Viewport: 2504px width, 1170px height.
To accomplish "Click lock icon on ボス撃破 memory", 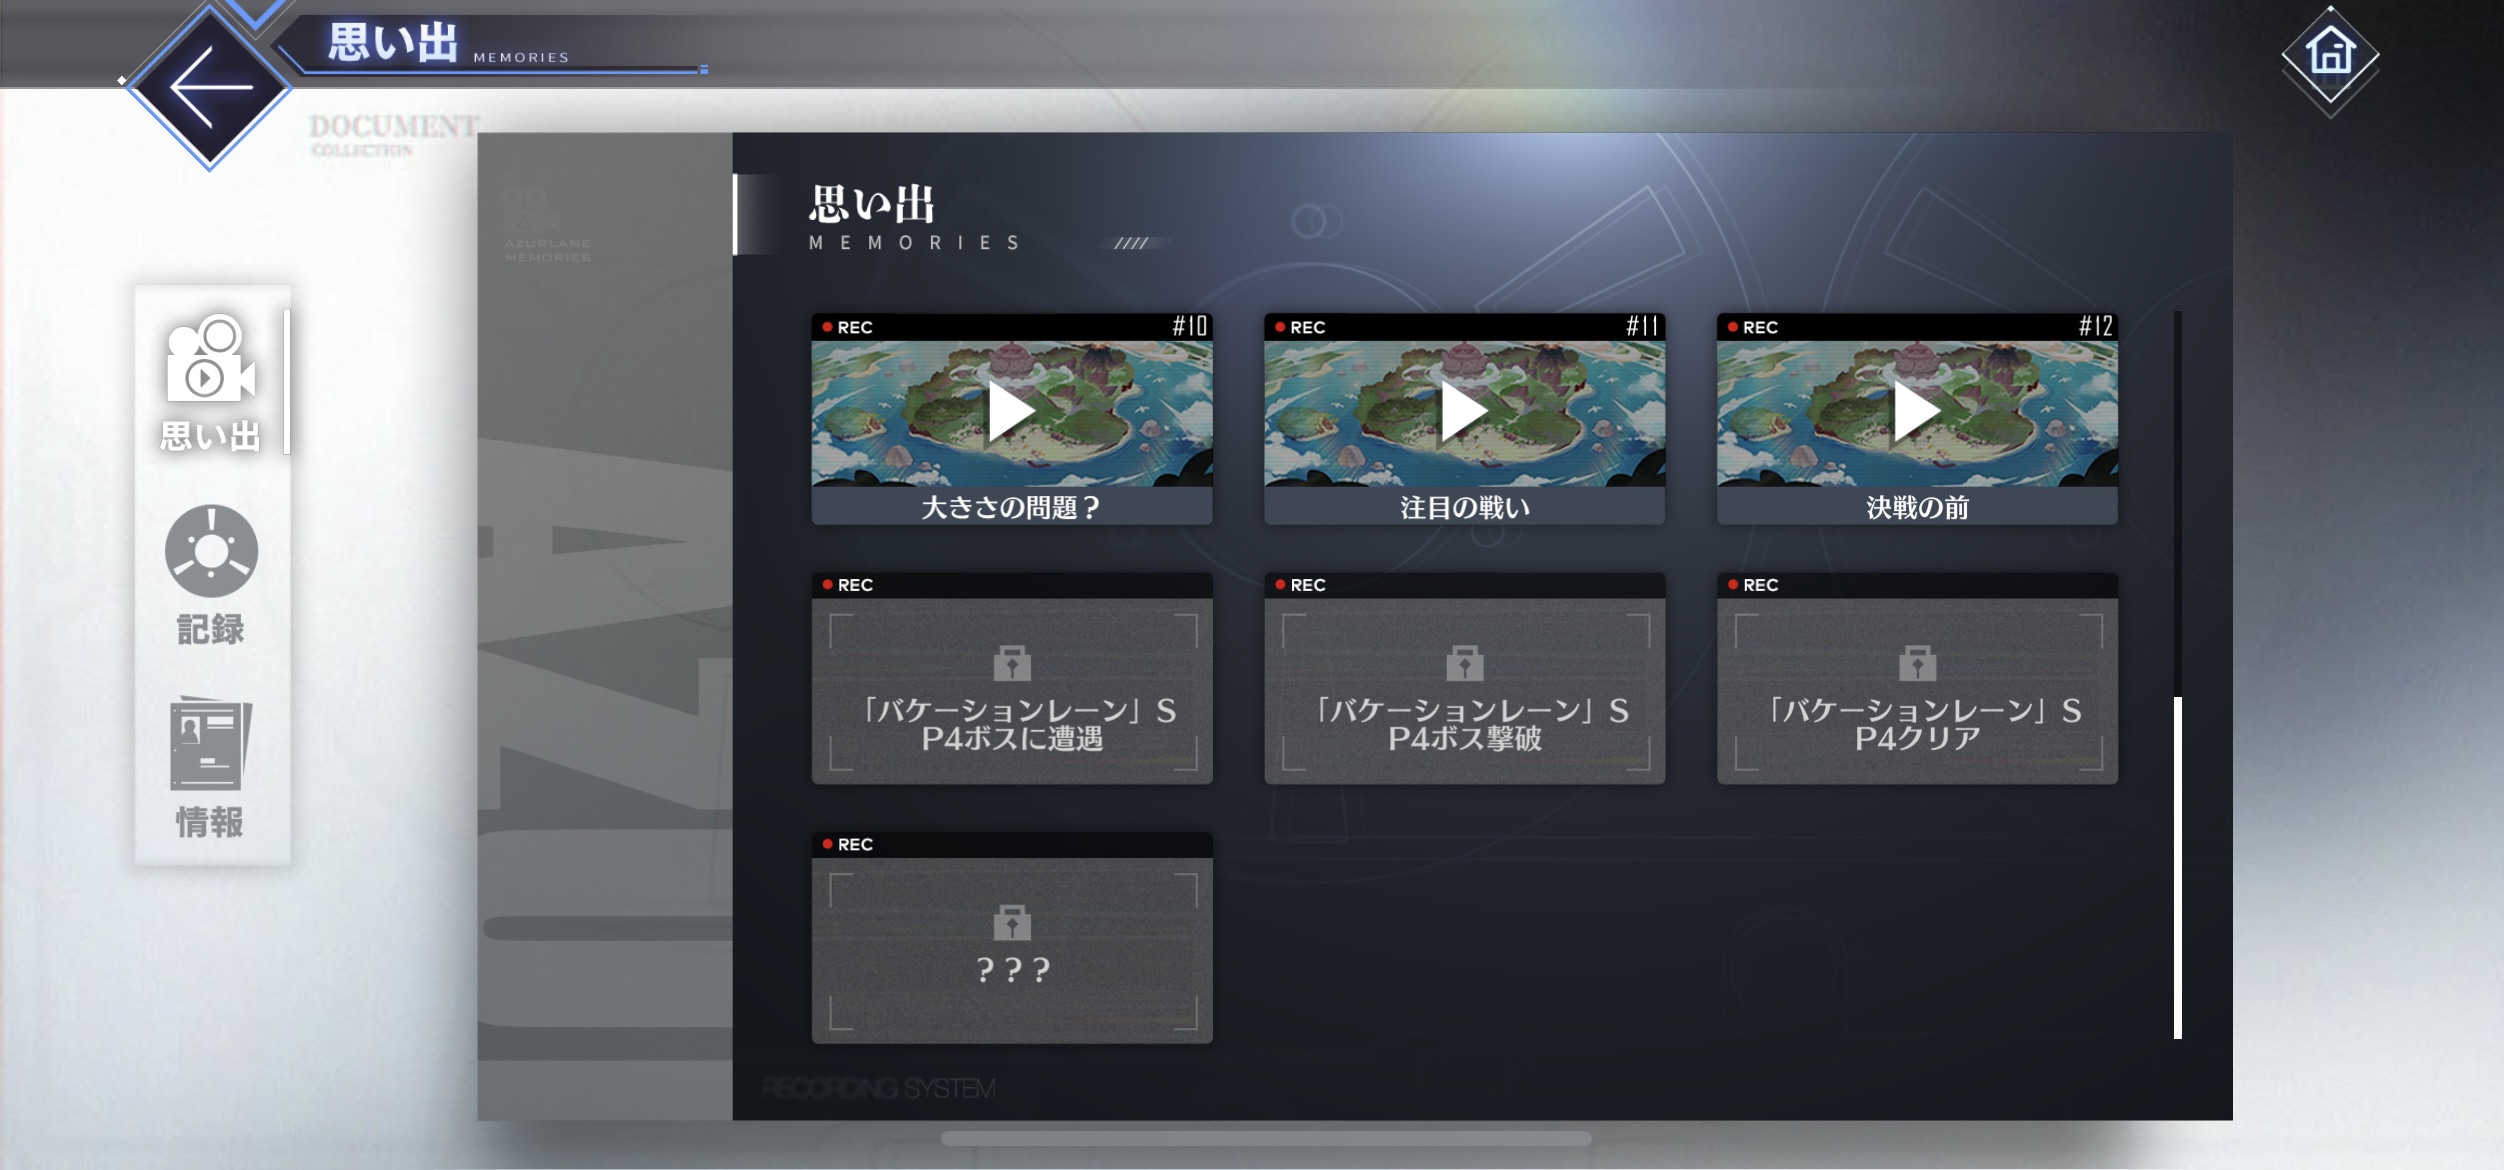I will 1464,663.
